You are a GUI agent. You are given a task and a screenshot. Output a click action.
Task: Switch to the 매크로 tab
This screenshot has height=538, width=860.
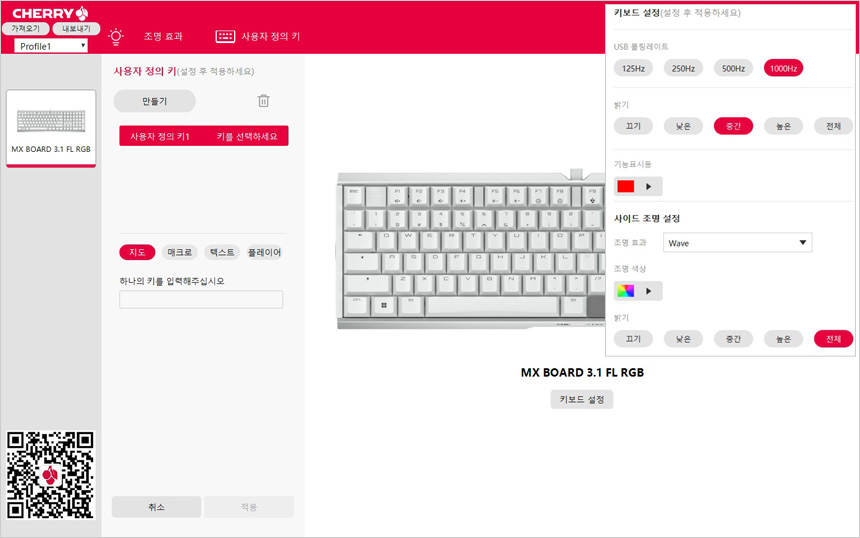(180, 252)
